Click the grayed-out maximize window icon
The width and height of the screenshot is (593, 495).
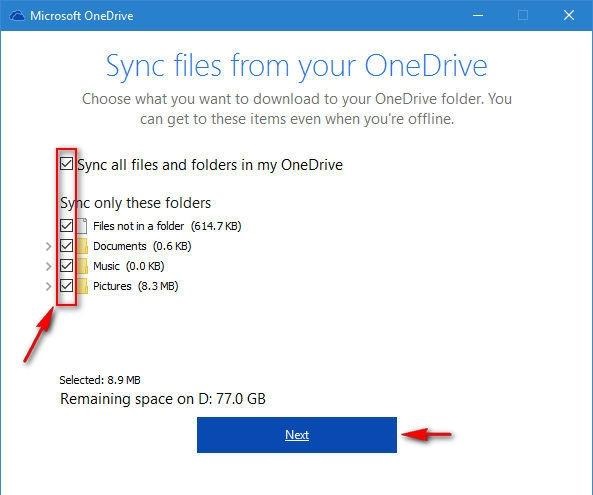pos(523,16)
